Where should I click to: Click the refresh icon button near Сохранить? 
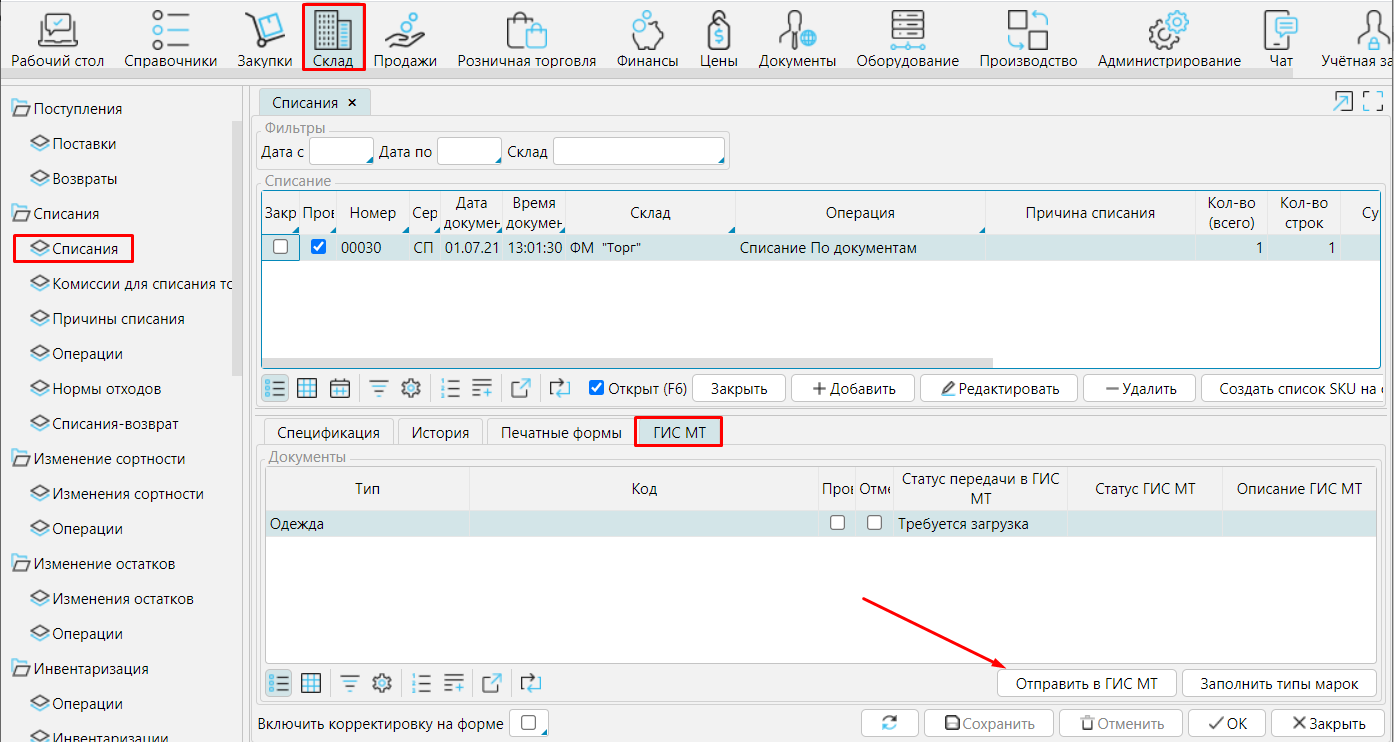click(x=888, y=723)
